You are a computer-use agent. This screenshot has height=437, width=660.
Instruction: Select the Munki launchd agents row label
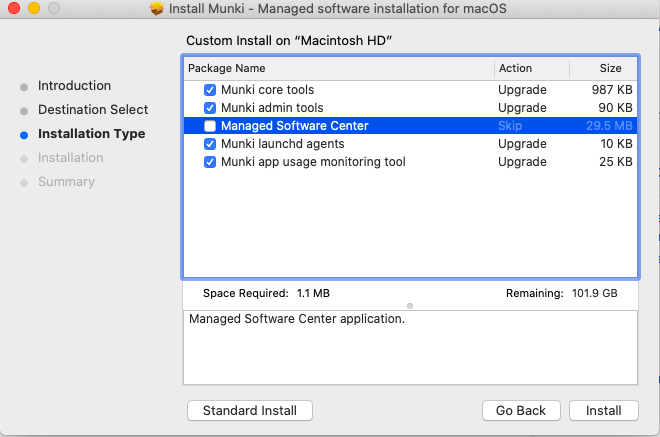(x=282, y=144)
